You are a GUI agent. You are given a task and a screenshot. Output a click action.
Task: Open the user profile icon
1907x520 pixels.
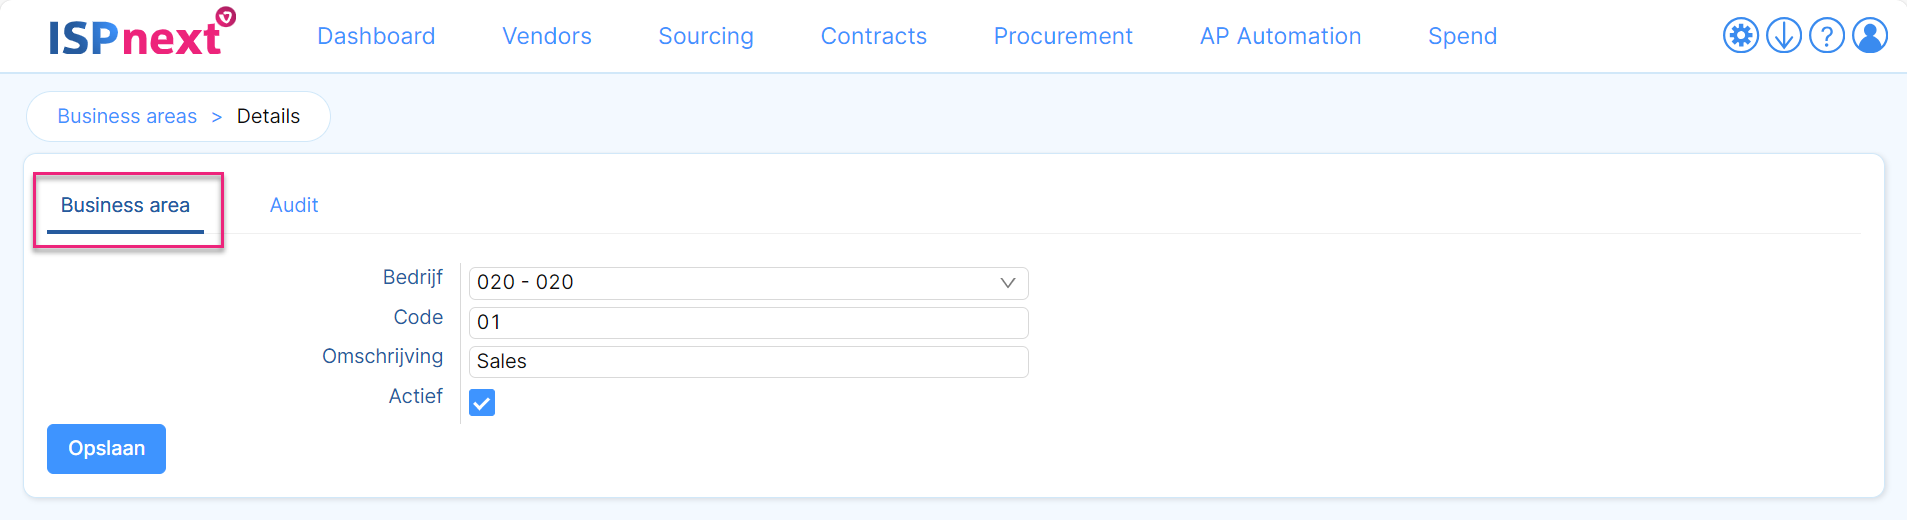(1870, 36)
